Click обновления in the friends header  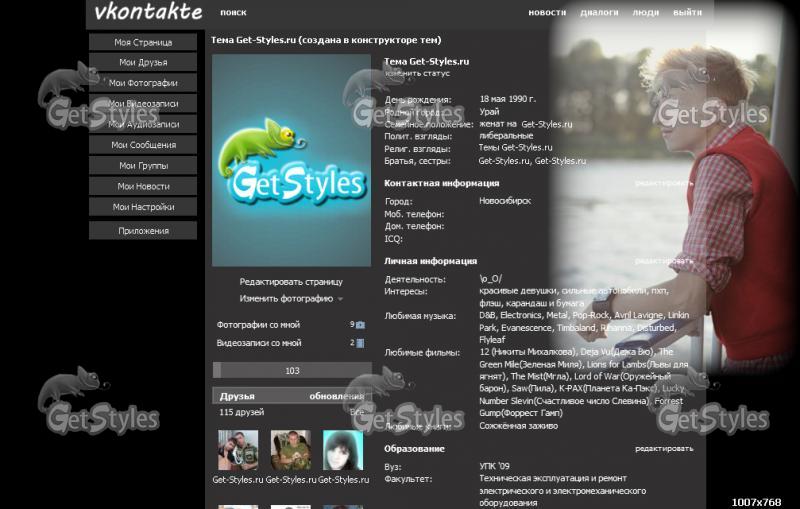tap(337, 396)
